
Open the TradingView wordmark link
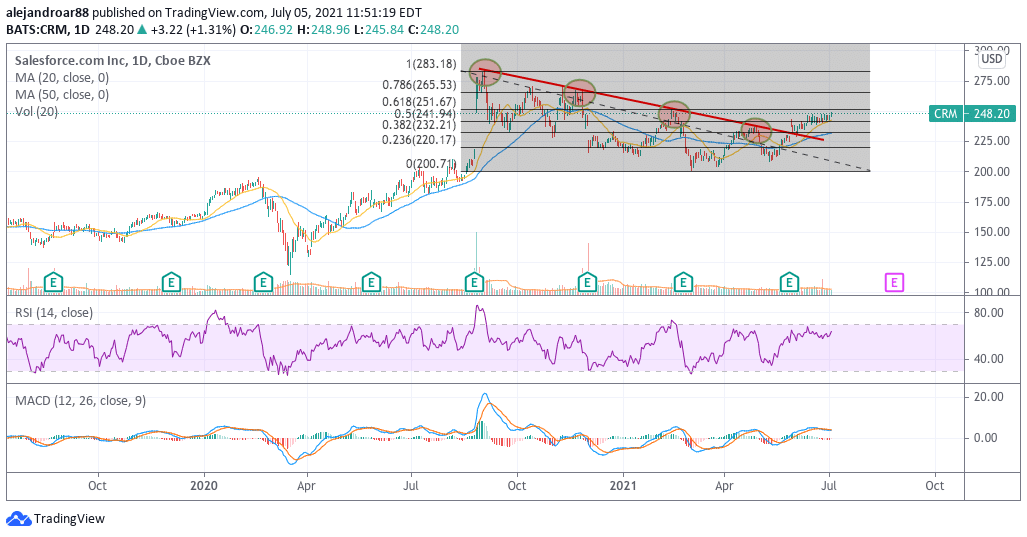click(69, 519)
